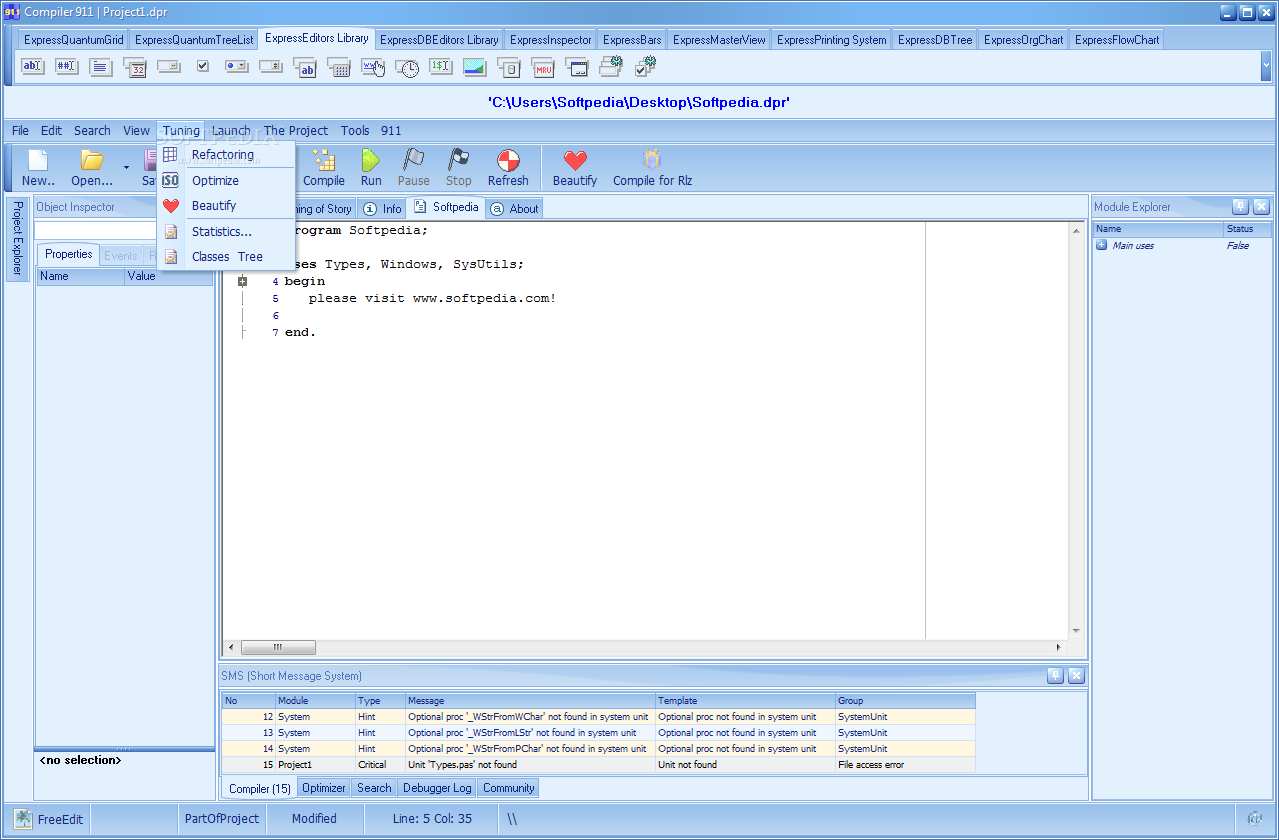Close the SMS message panel
Screen dimensions: 1279x840
(x=1076, y=676)
